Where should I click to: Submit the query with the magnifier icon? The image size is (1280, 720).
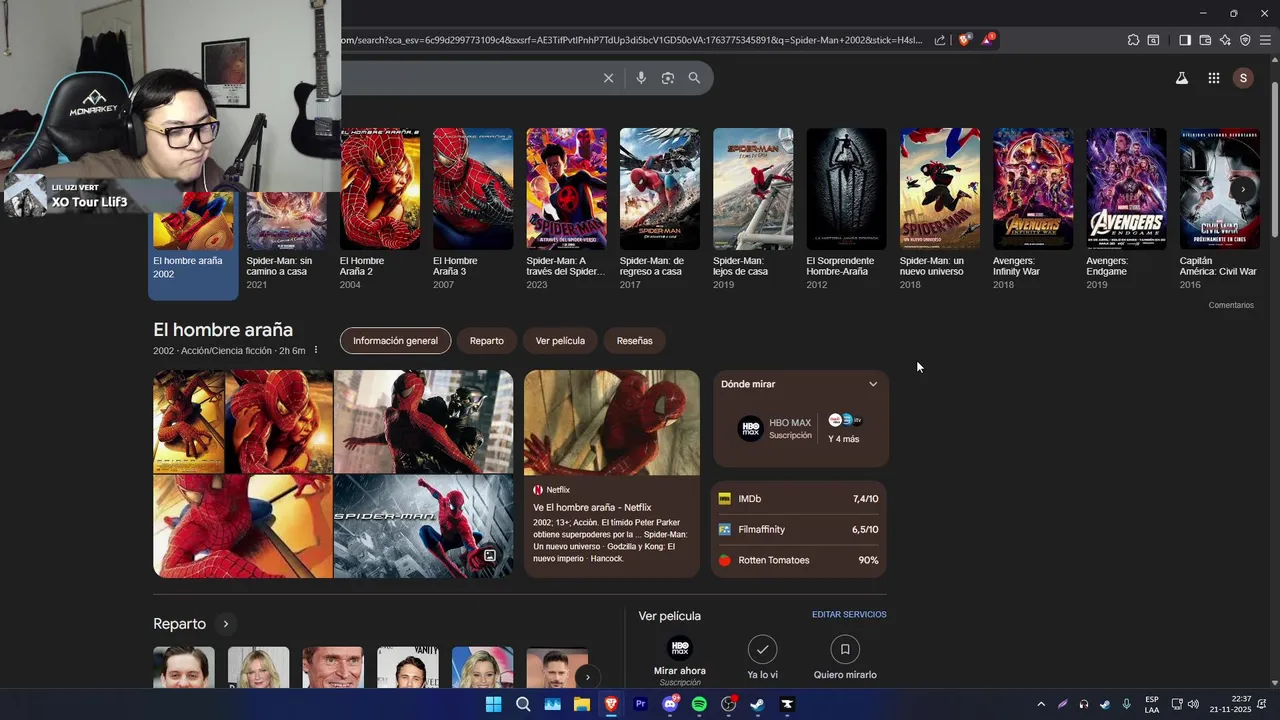coord(694,78)
